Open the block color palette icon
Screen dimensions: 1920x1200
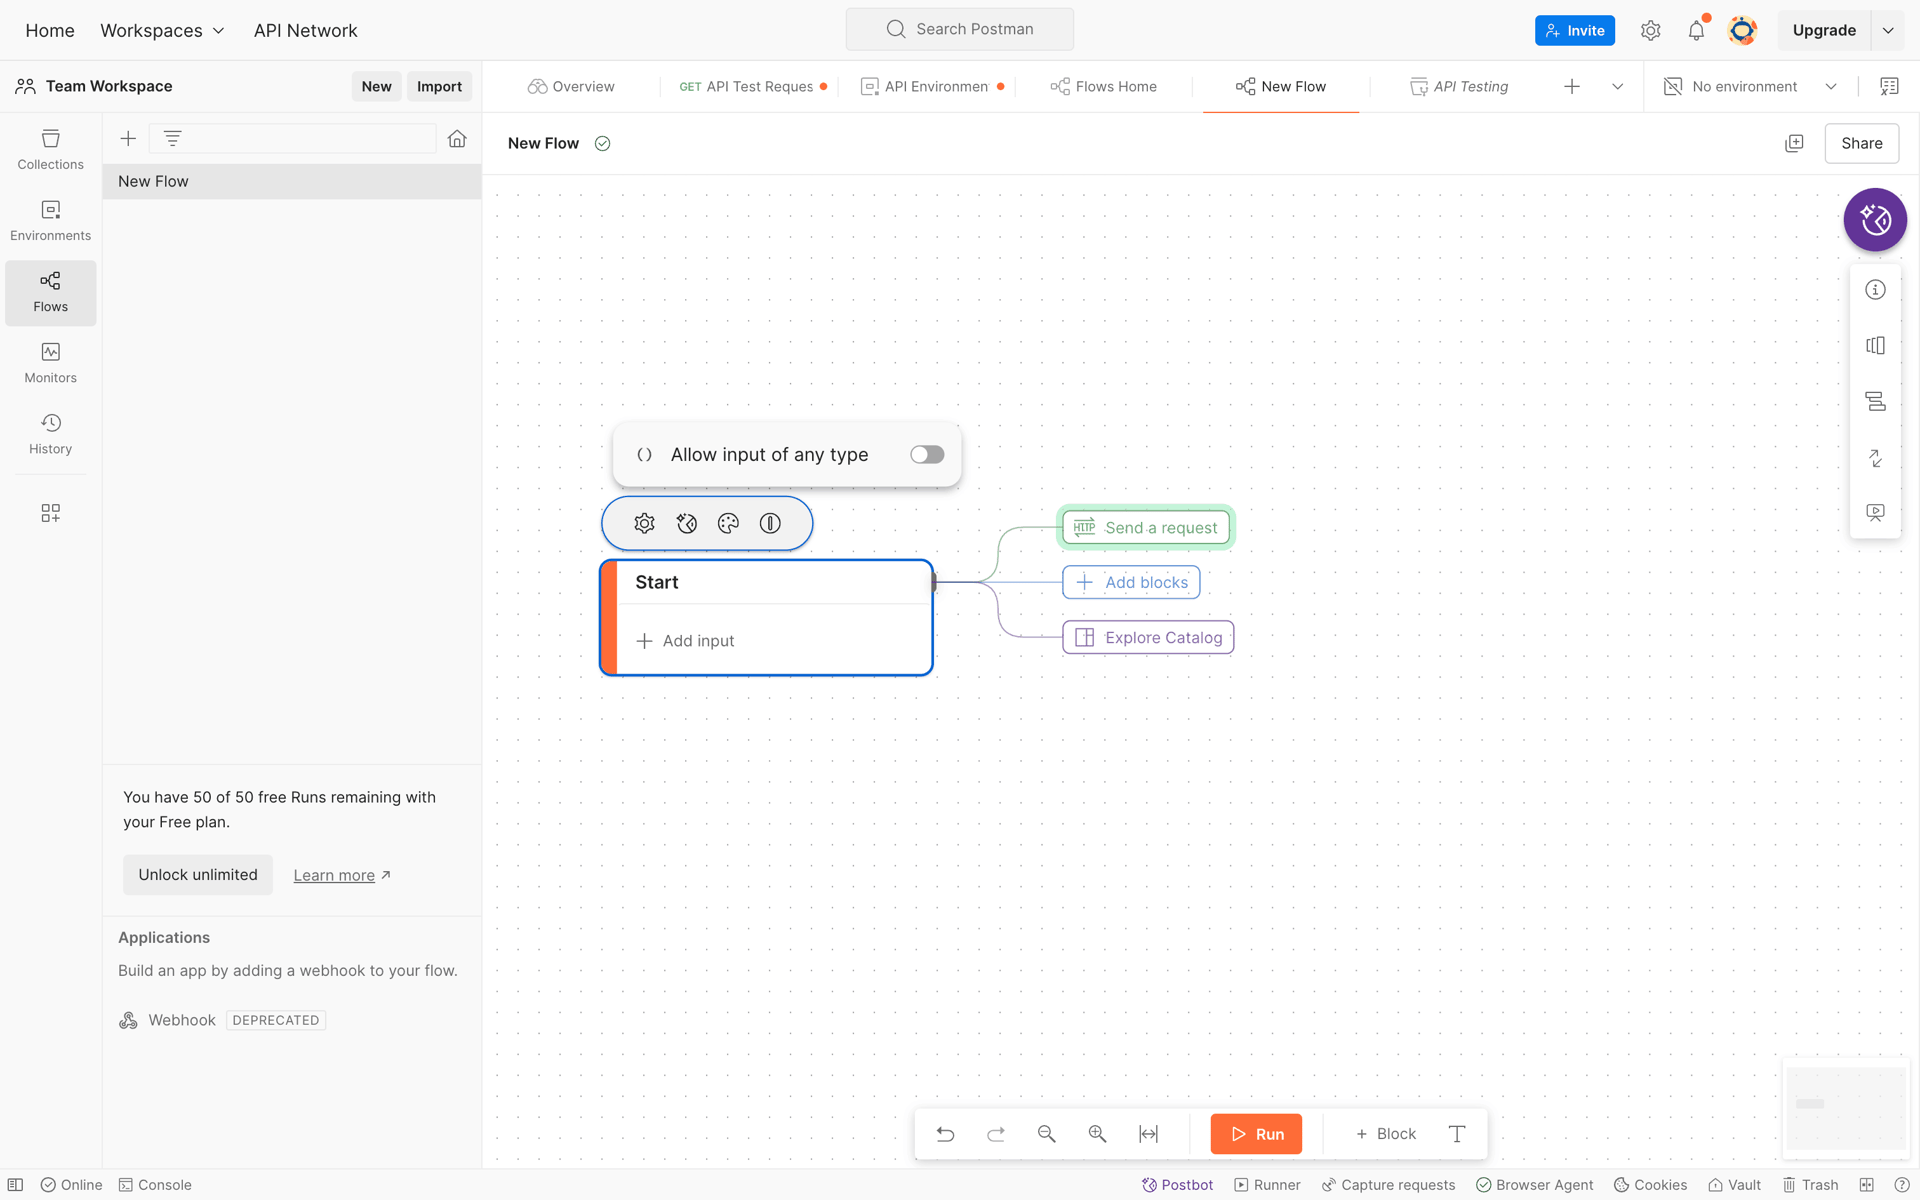pyautogui.click(x=728, y=523)
